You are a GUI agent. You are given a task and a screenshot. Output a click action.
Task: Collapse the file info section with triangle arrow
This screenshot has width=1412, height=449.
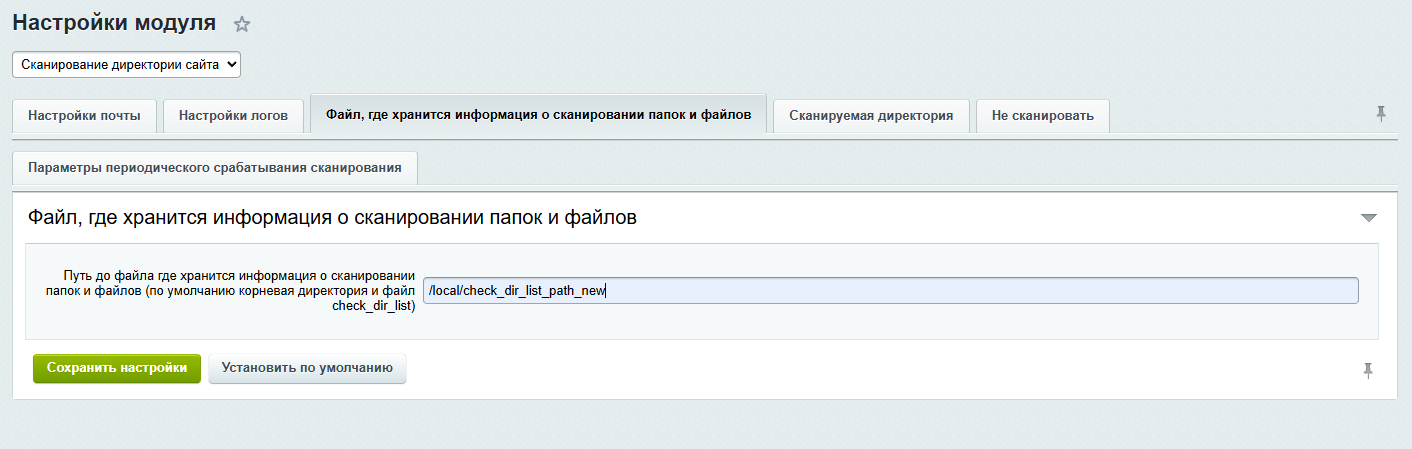1369,218
